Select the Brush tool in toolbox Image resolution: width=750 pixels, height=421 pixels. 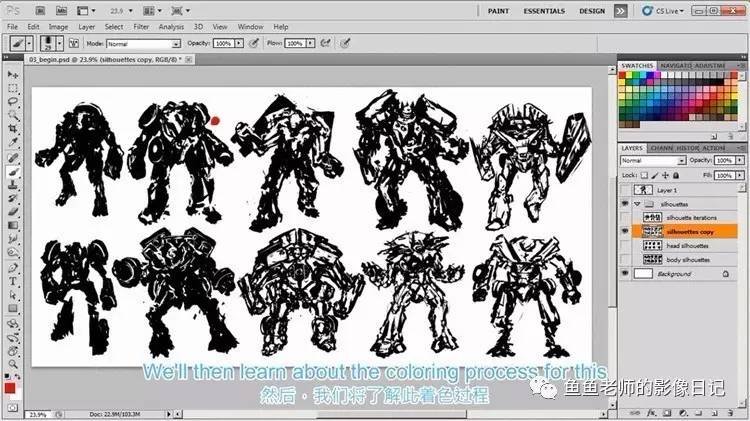point(13,172)
